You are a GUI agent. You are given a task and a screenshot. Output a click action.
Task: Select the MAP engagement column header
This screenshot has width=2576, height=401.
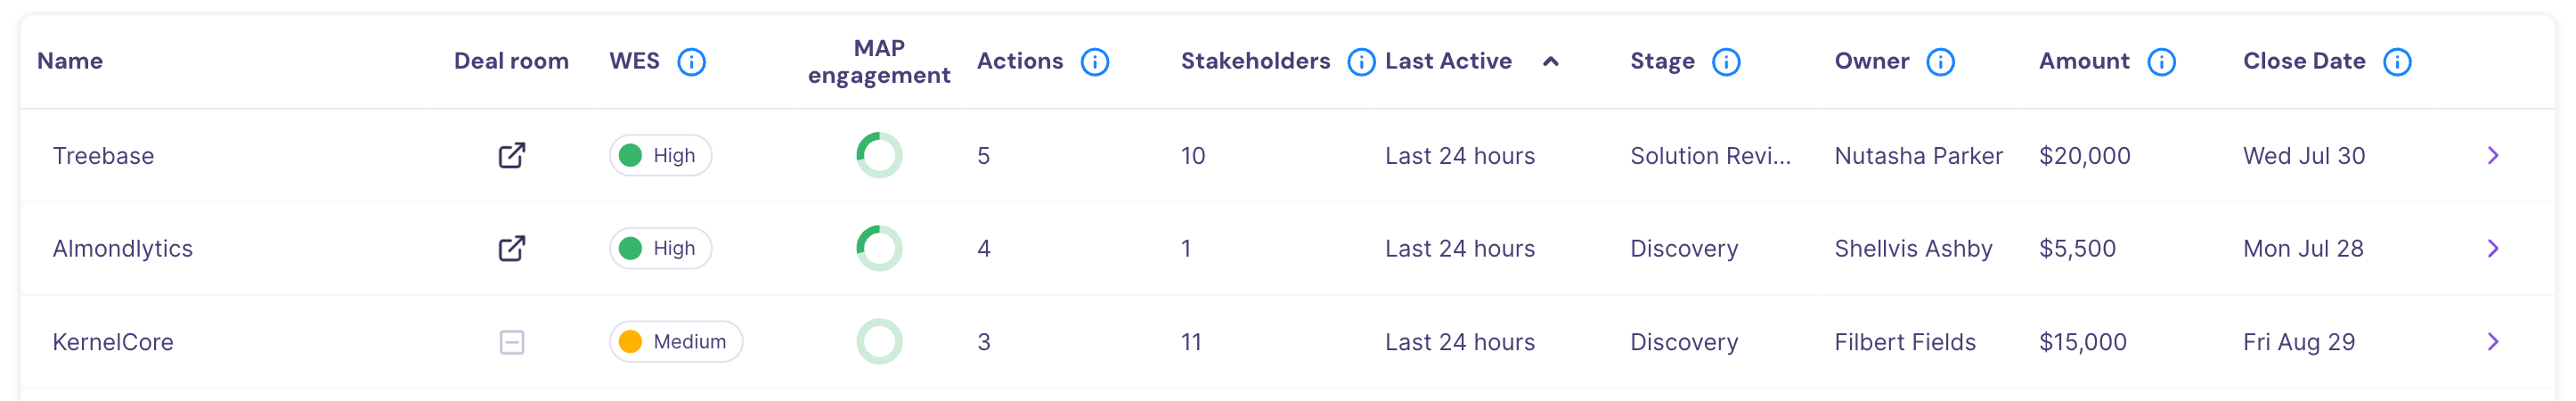[x=879, y=61]
